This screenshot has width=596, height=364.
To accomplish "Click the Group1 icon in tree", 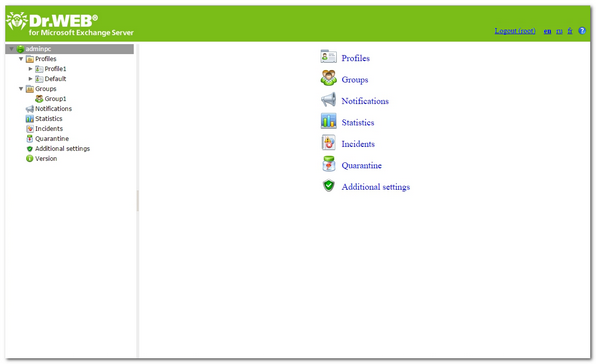I will 39,99.
